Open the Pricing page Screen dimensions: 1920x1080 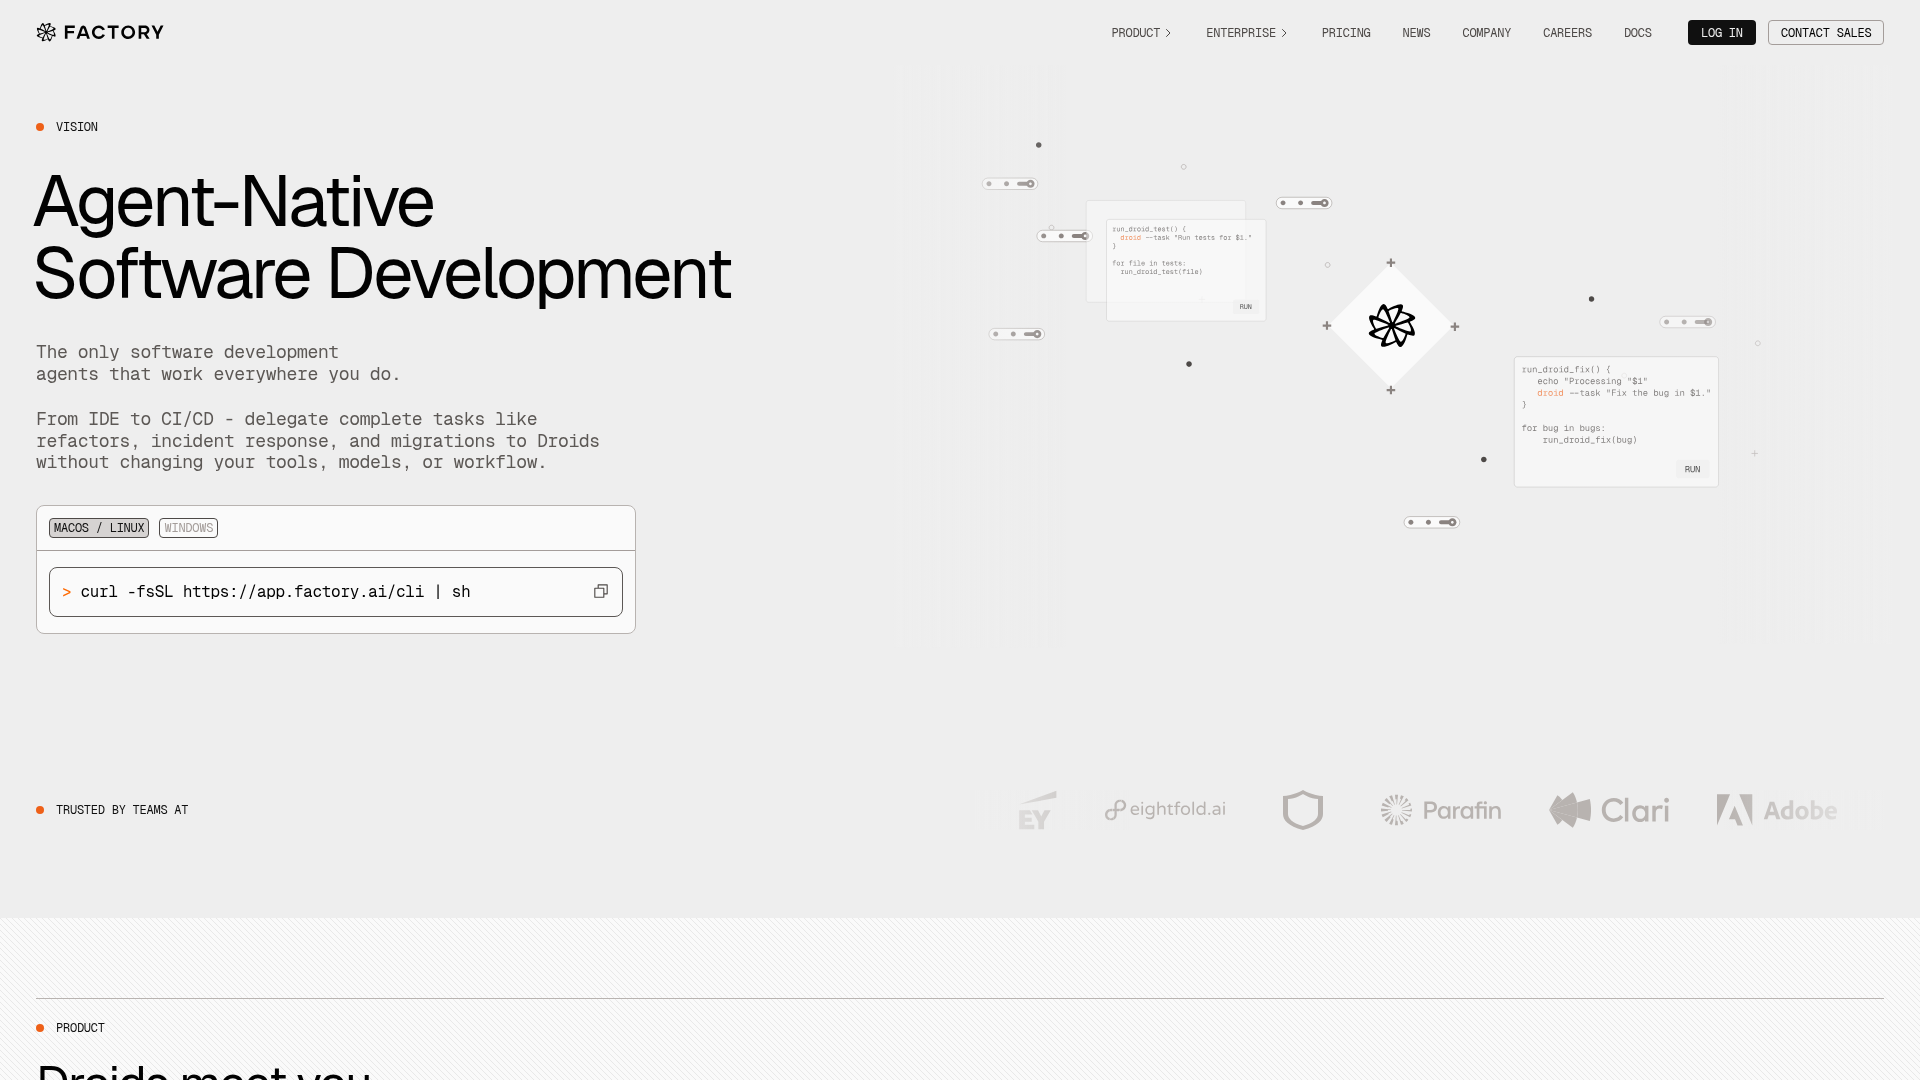tap(1345, 33)
